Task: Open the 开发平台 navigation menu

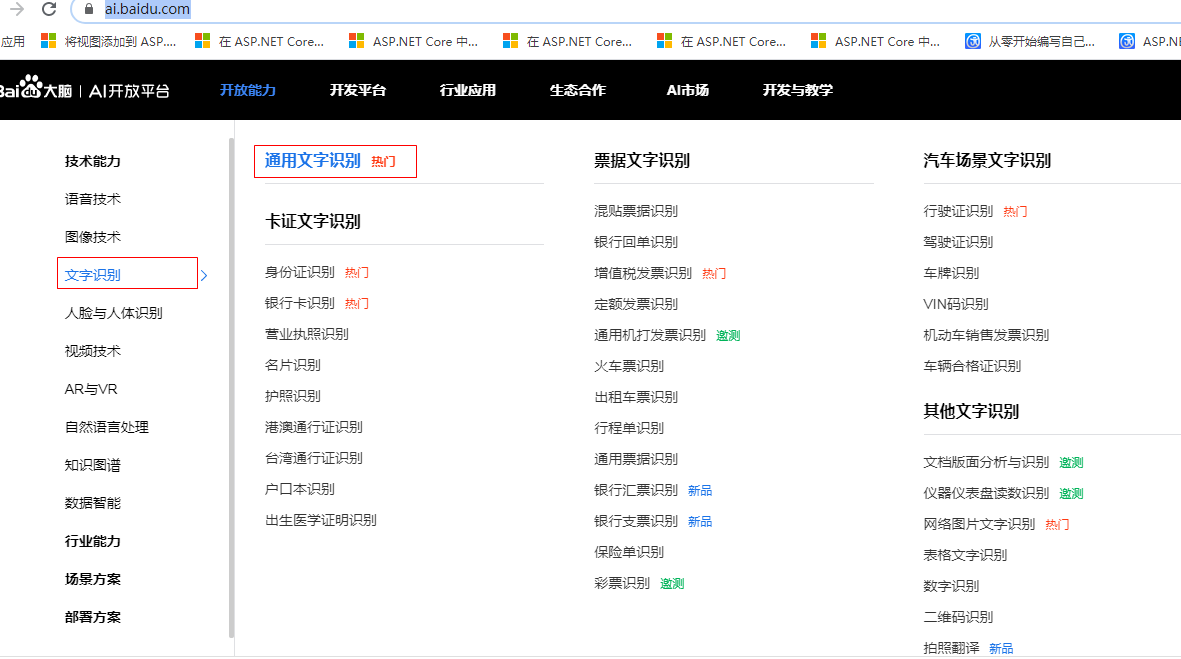Action: pos(358,90)
